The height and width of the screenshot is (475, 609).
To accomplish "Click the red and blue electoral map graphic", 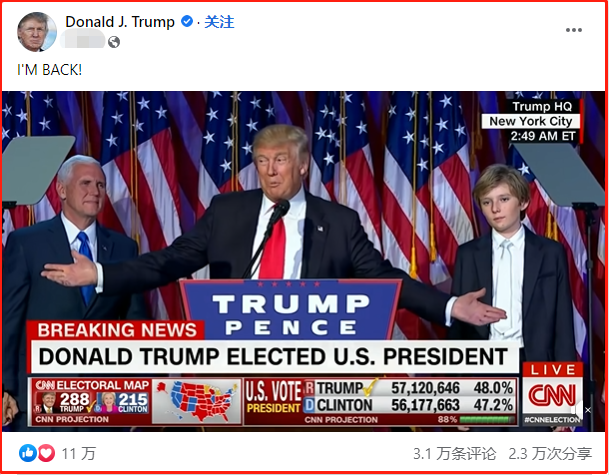I will point(197,402).
